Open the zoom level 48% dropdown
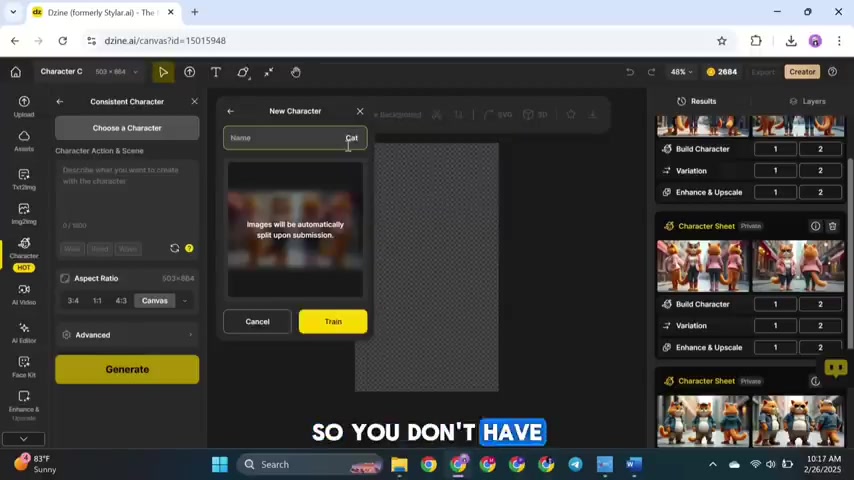The height and width of the screenshot is (480, 854). tap(681, 72)
